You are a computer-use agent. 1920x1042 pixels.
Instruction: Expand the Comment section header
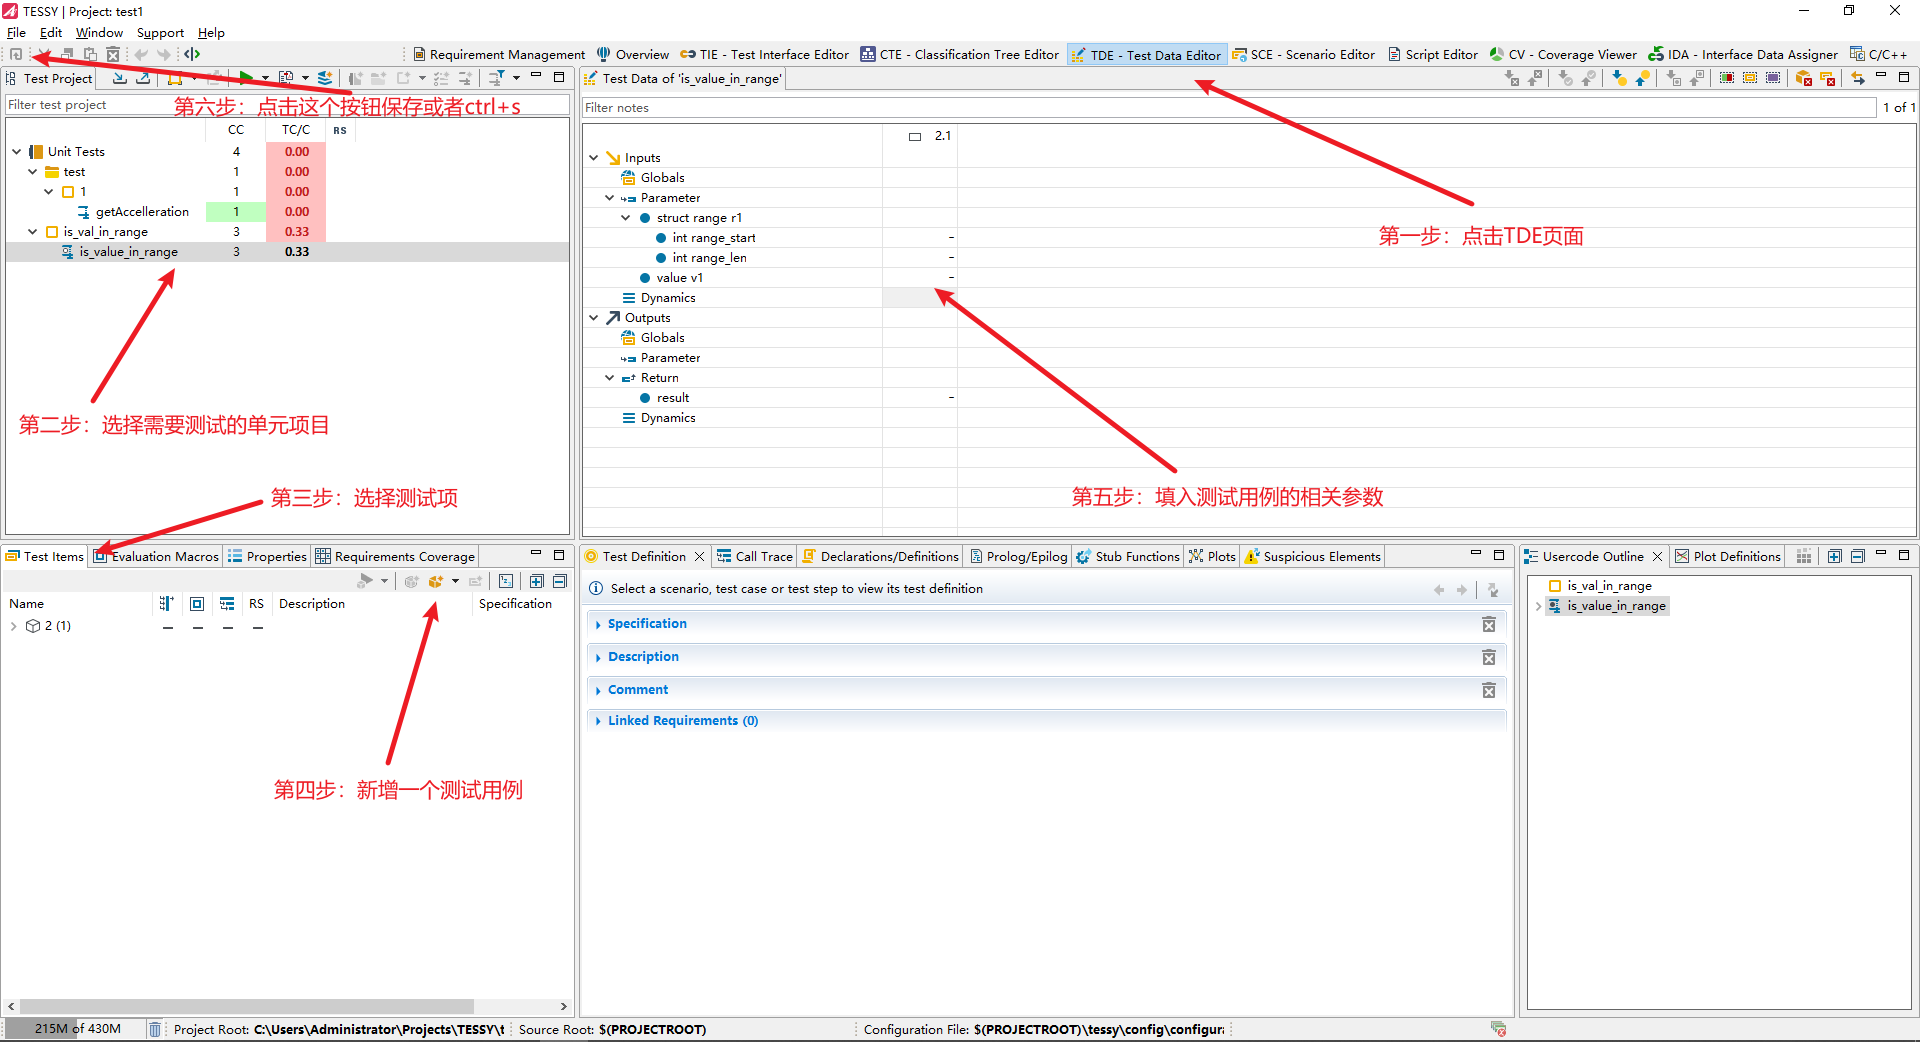tap(638, 690)
